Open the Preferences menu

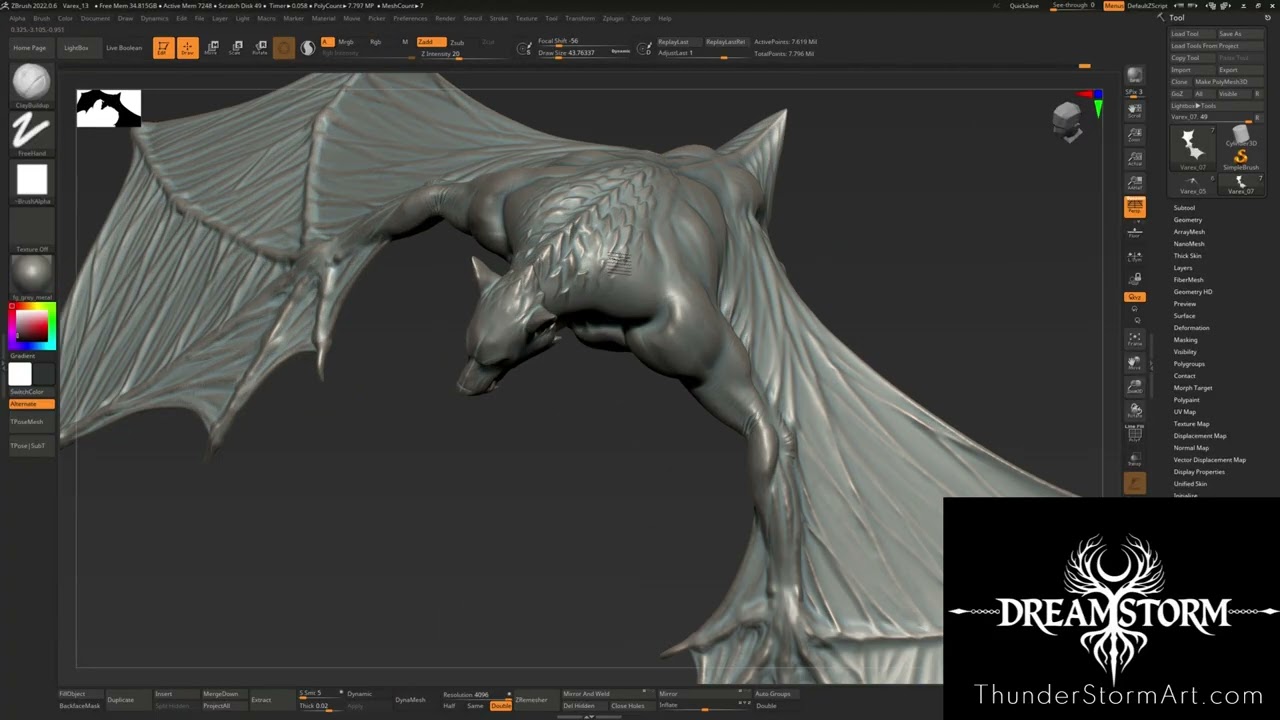click(410, 18)
